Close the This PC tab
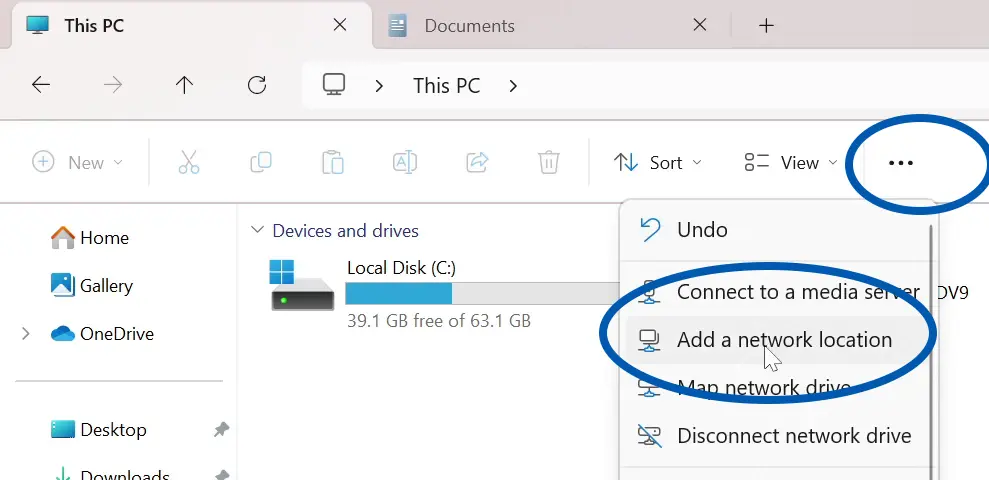This screenshot has height=480, width=989. (339, 25)
